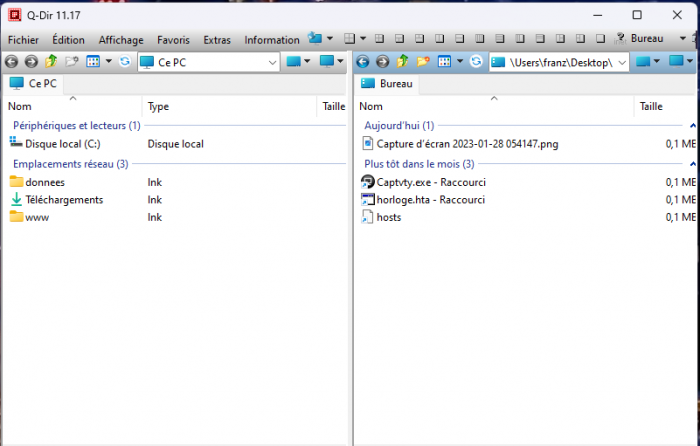Sort the left pane by Type column
This screenshot has height=446, width=700.
click(x=158, y=106)
